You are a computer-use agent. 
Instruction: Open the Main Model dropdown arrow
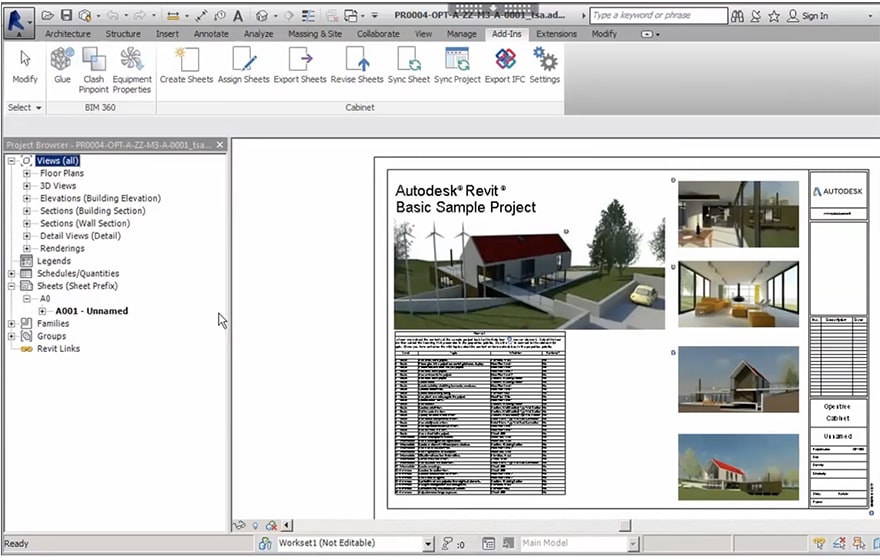(x=633, y=543)
